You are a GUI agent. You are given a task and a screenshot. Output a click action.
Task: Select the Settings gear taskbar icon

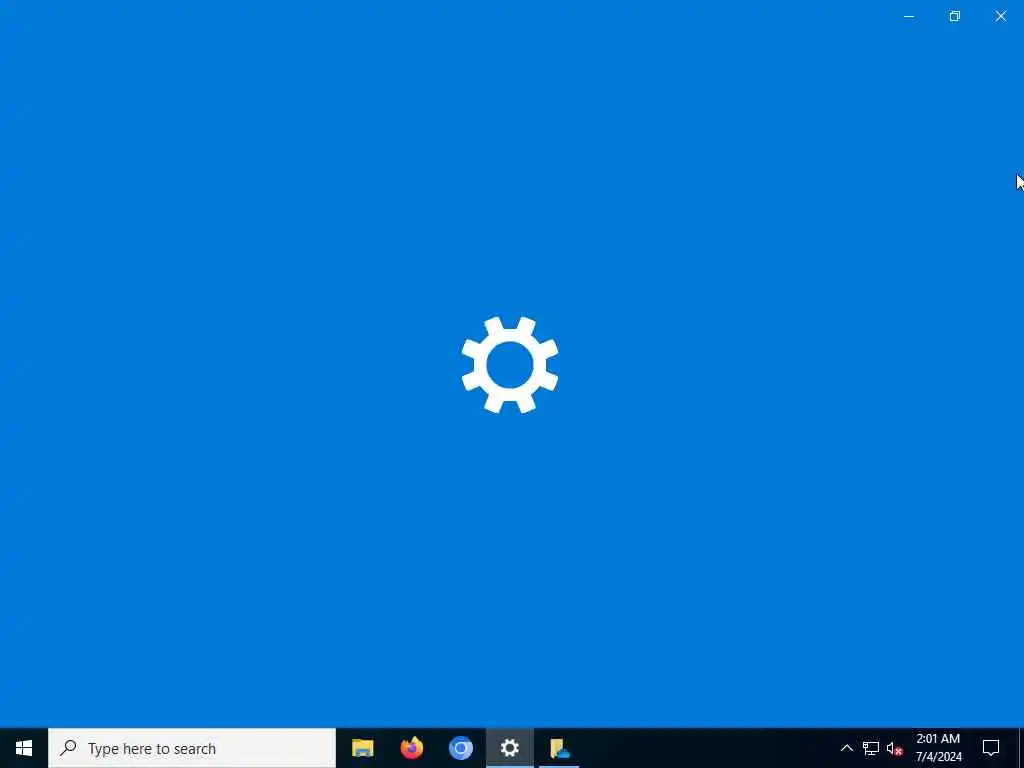(x=509, y=748)
